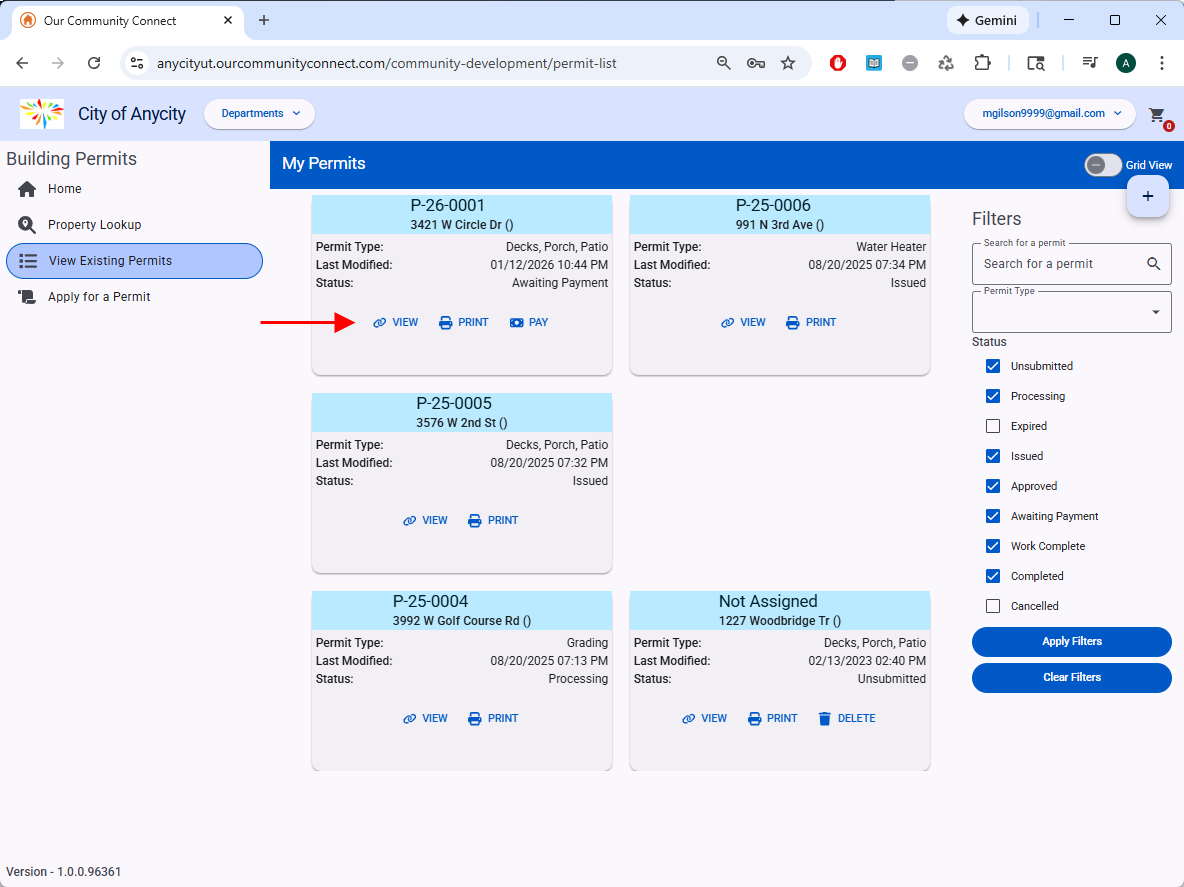
Task: Click the Pay icon on permit P-26-0001
Action: (516, 323)
